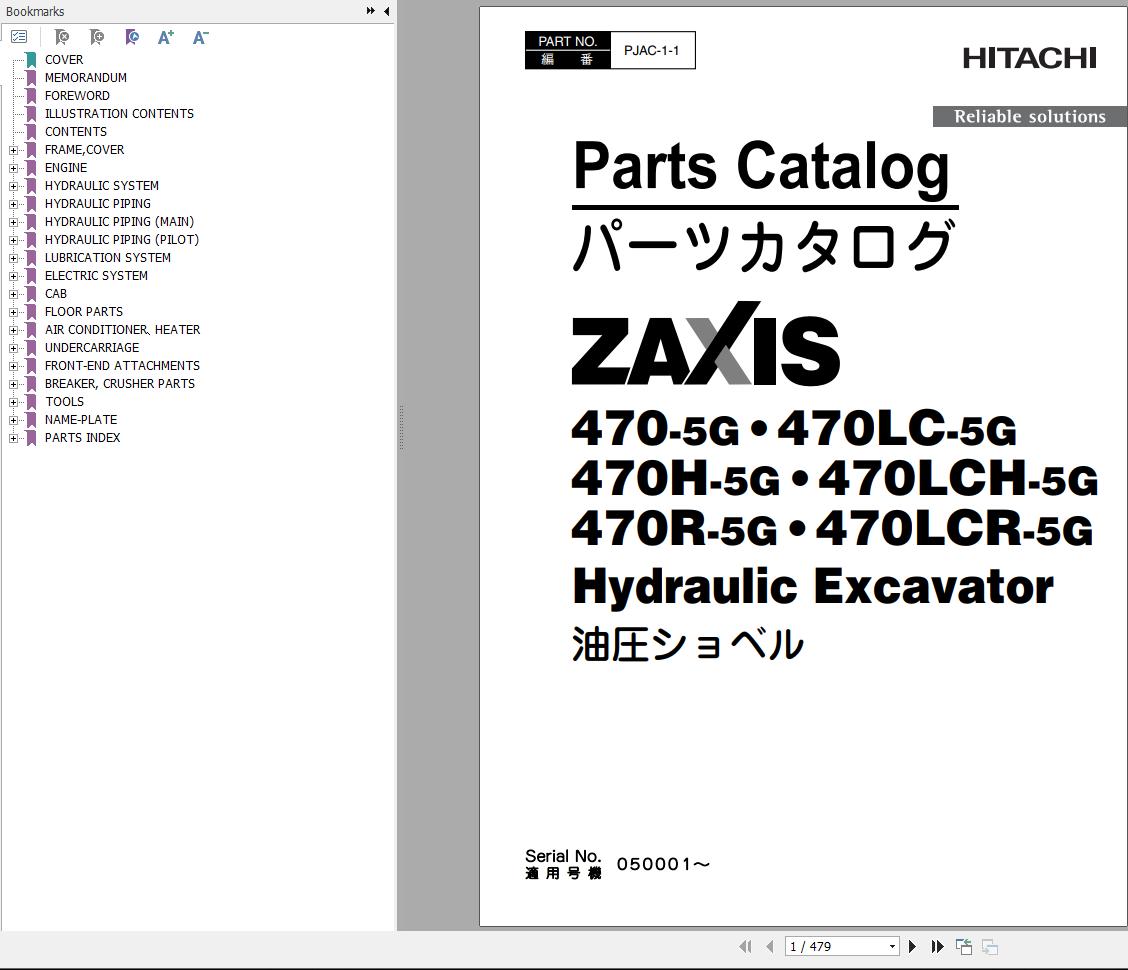1128x970 pixels.
Task: Click the double-arrow expand panel icon
Action: tap(370, 11)
